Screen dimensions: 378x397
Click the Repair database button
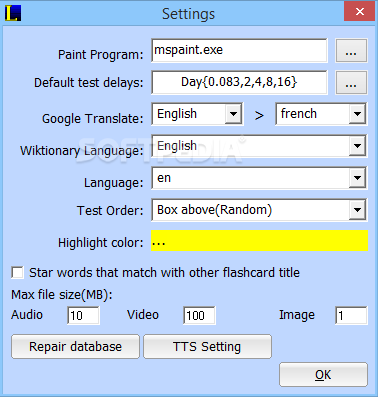[x=75, y=347]
